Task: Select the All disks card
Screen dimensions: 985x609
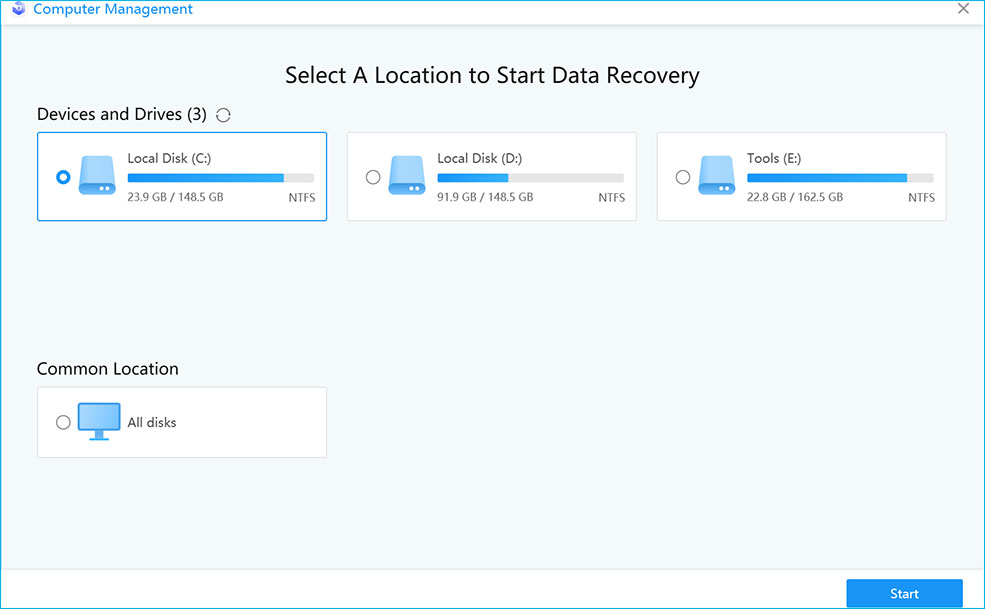Action: tap(181, 421)
